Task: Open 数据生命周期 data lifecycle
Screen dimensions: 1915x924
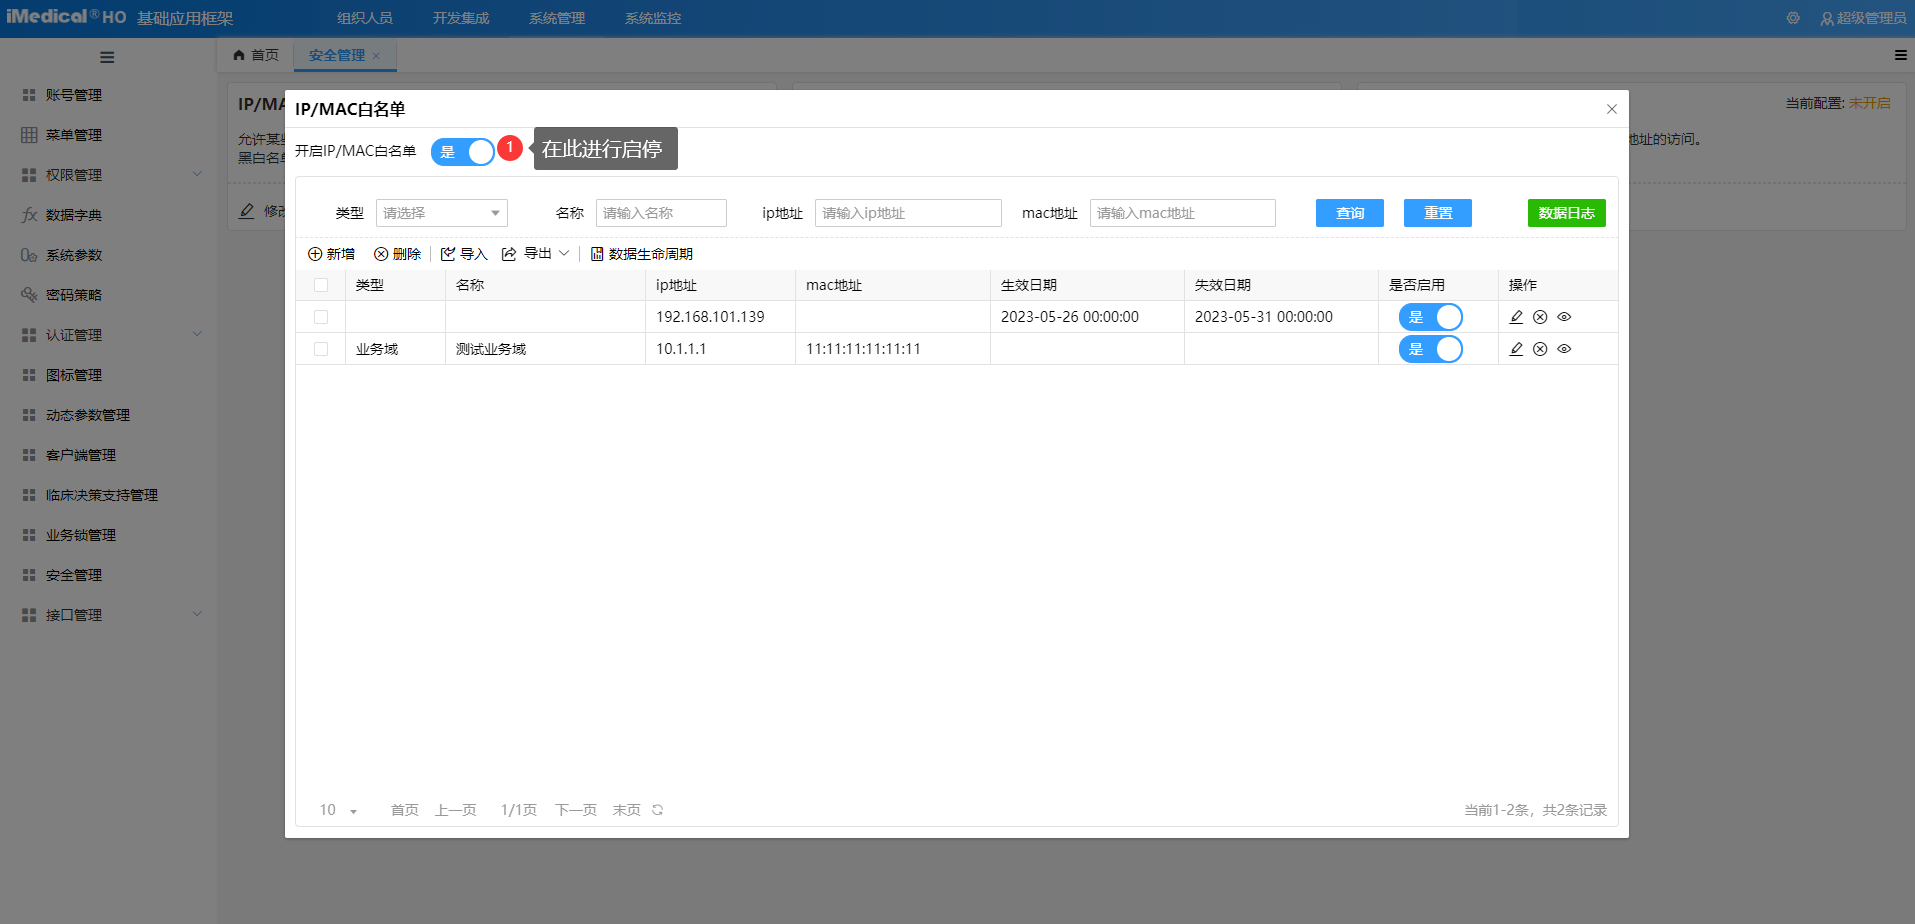Action: 641,254
